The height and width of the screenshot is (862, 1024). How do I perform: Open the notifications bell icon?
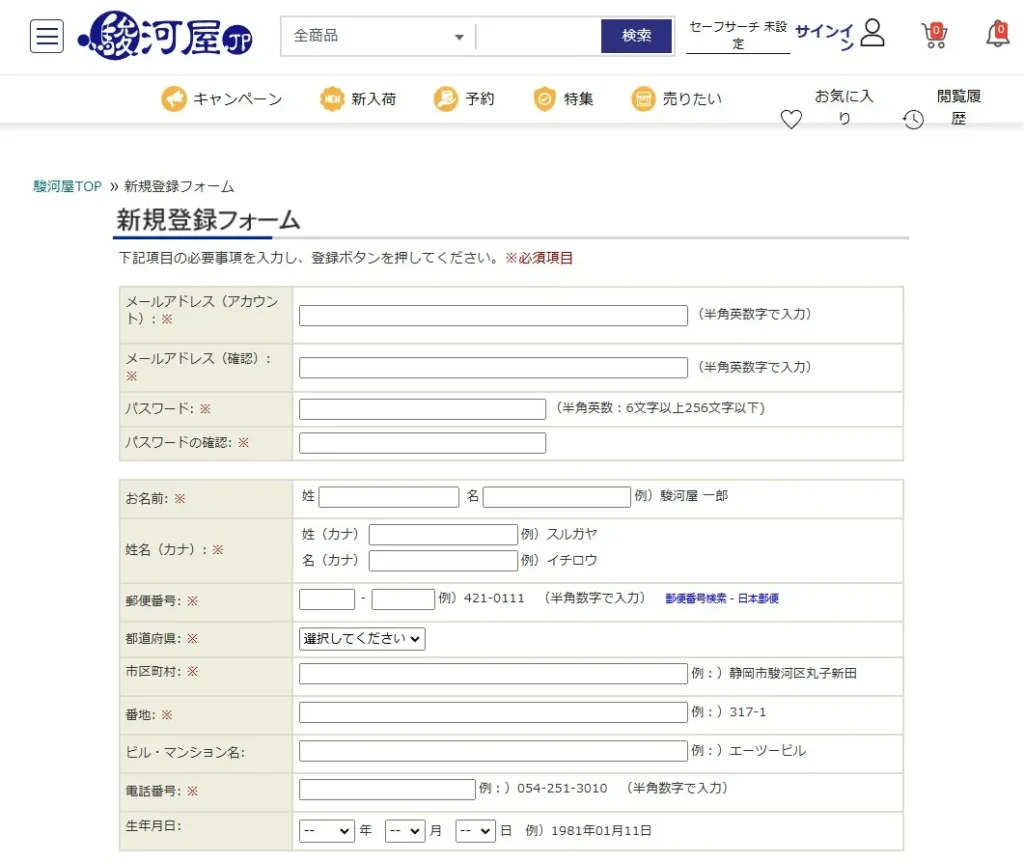[x=996, y=34]
